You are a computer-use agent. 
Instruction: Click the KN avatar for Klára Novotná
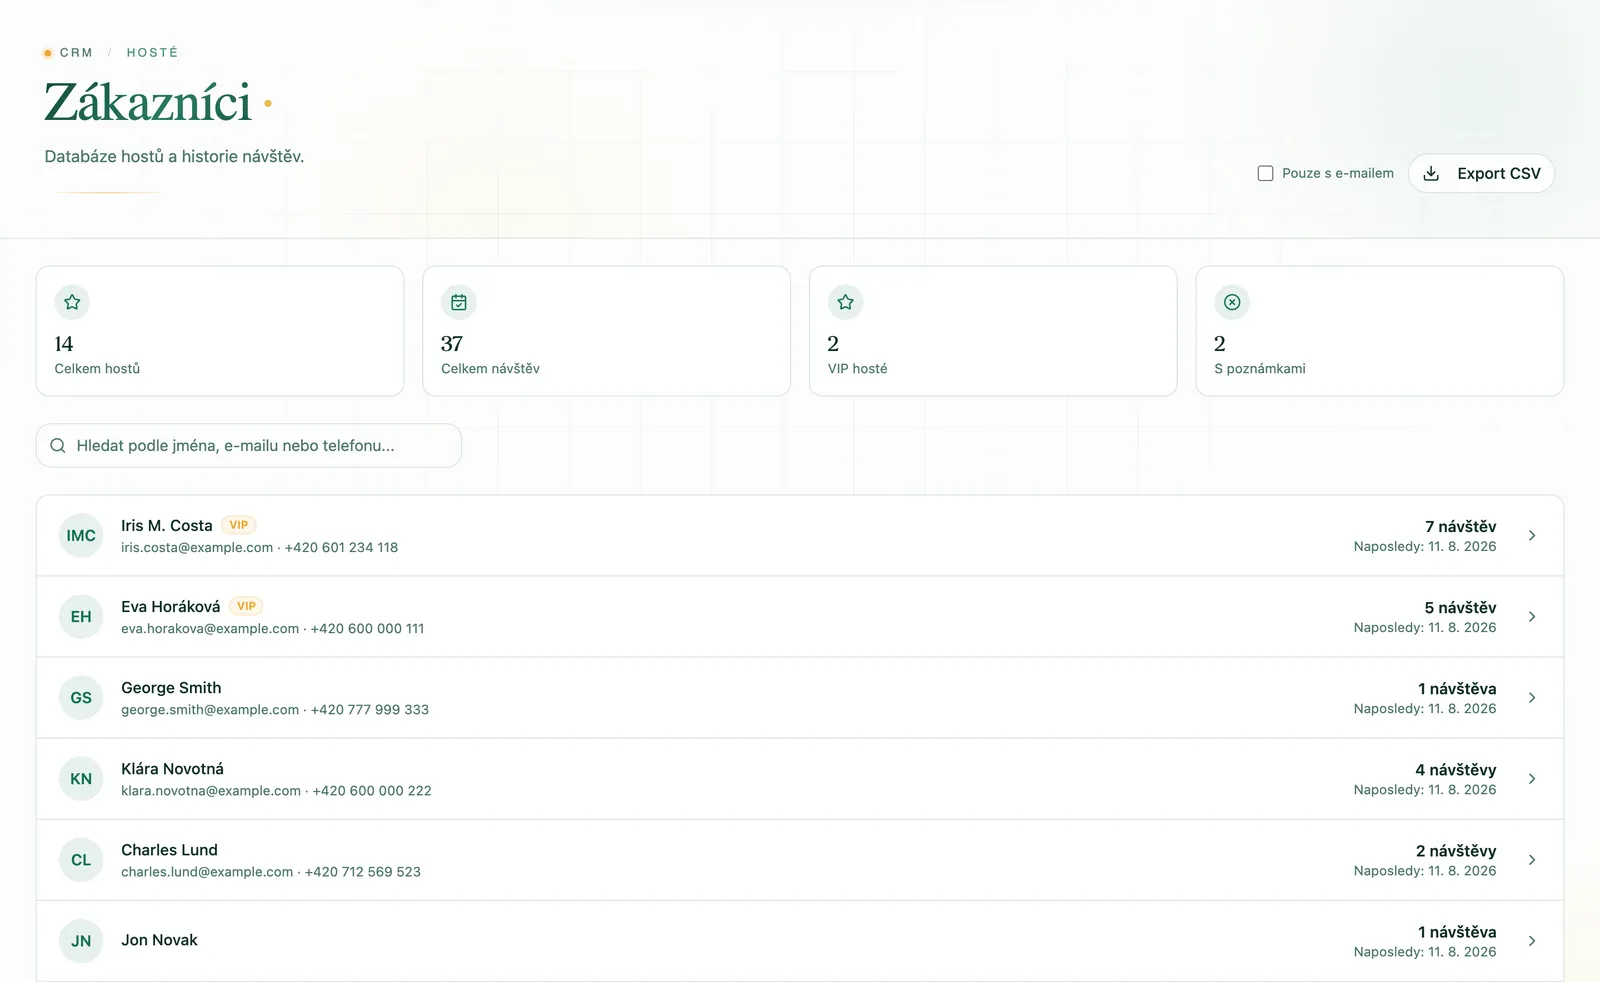point(81,779)
